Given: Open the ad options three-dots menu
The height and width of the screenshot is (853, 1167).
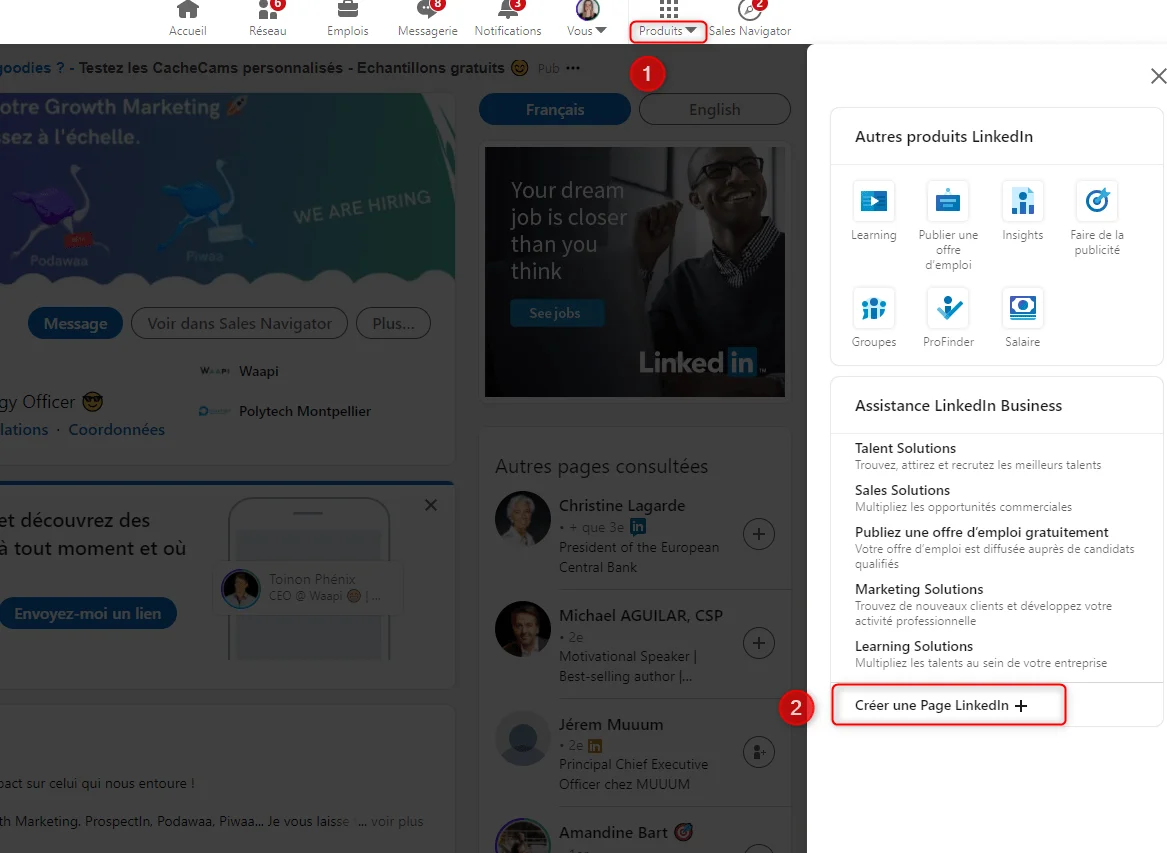Looking at the screenshot, I should click(x=572, y=68).
